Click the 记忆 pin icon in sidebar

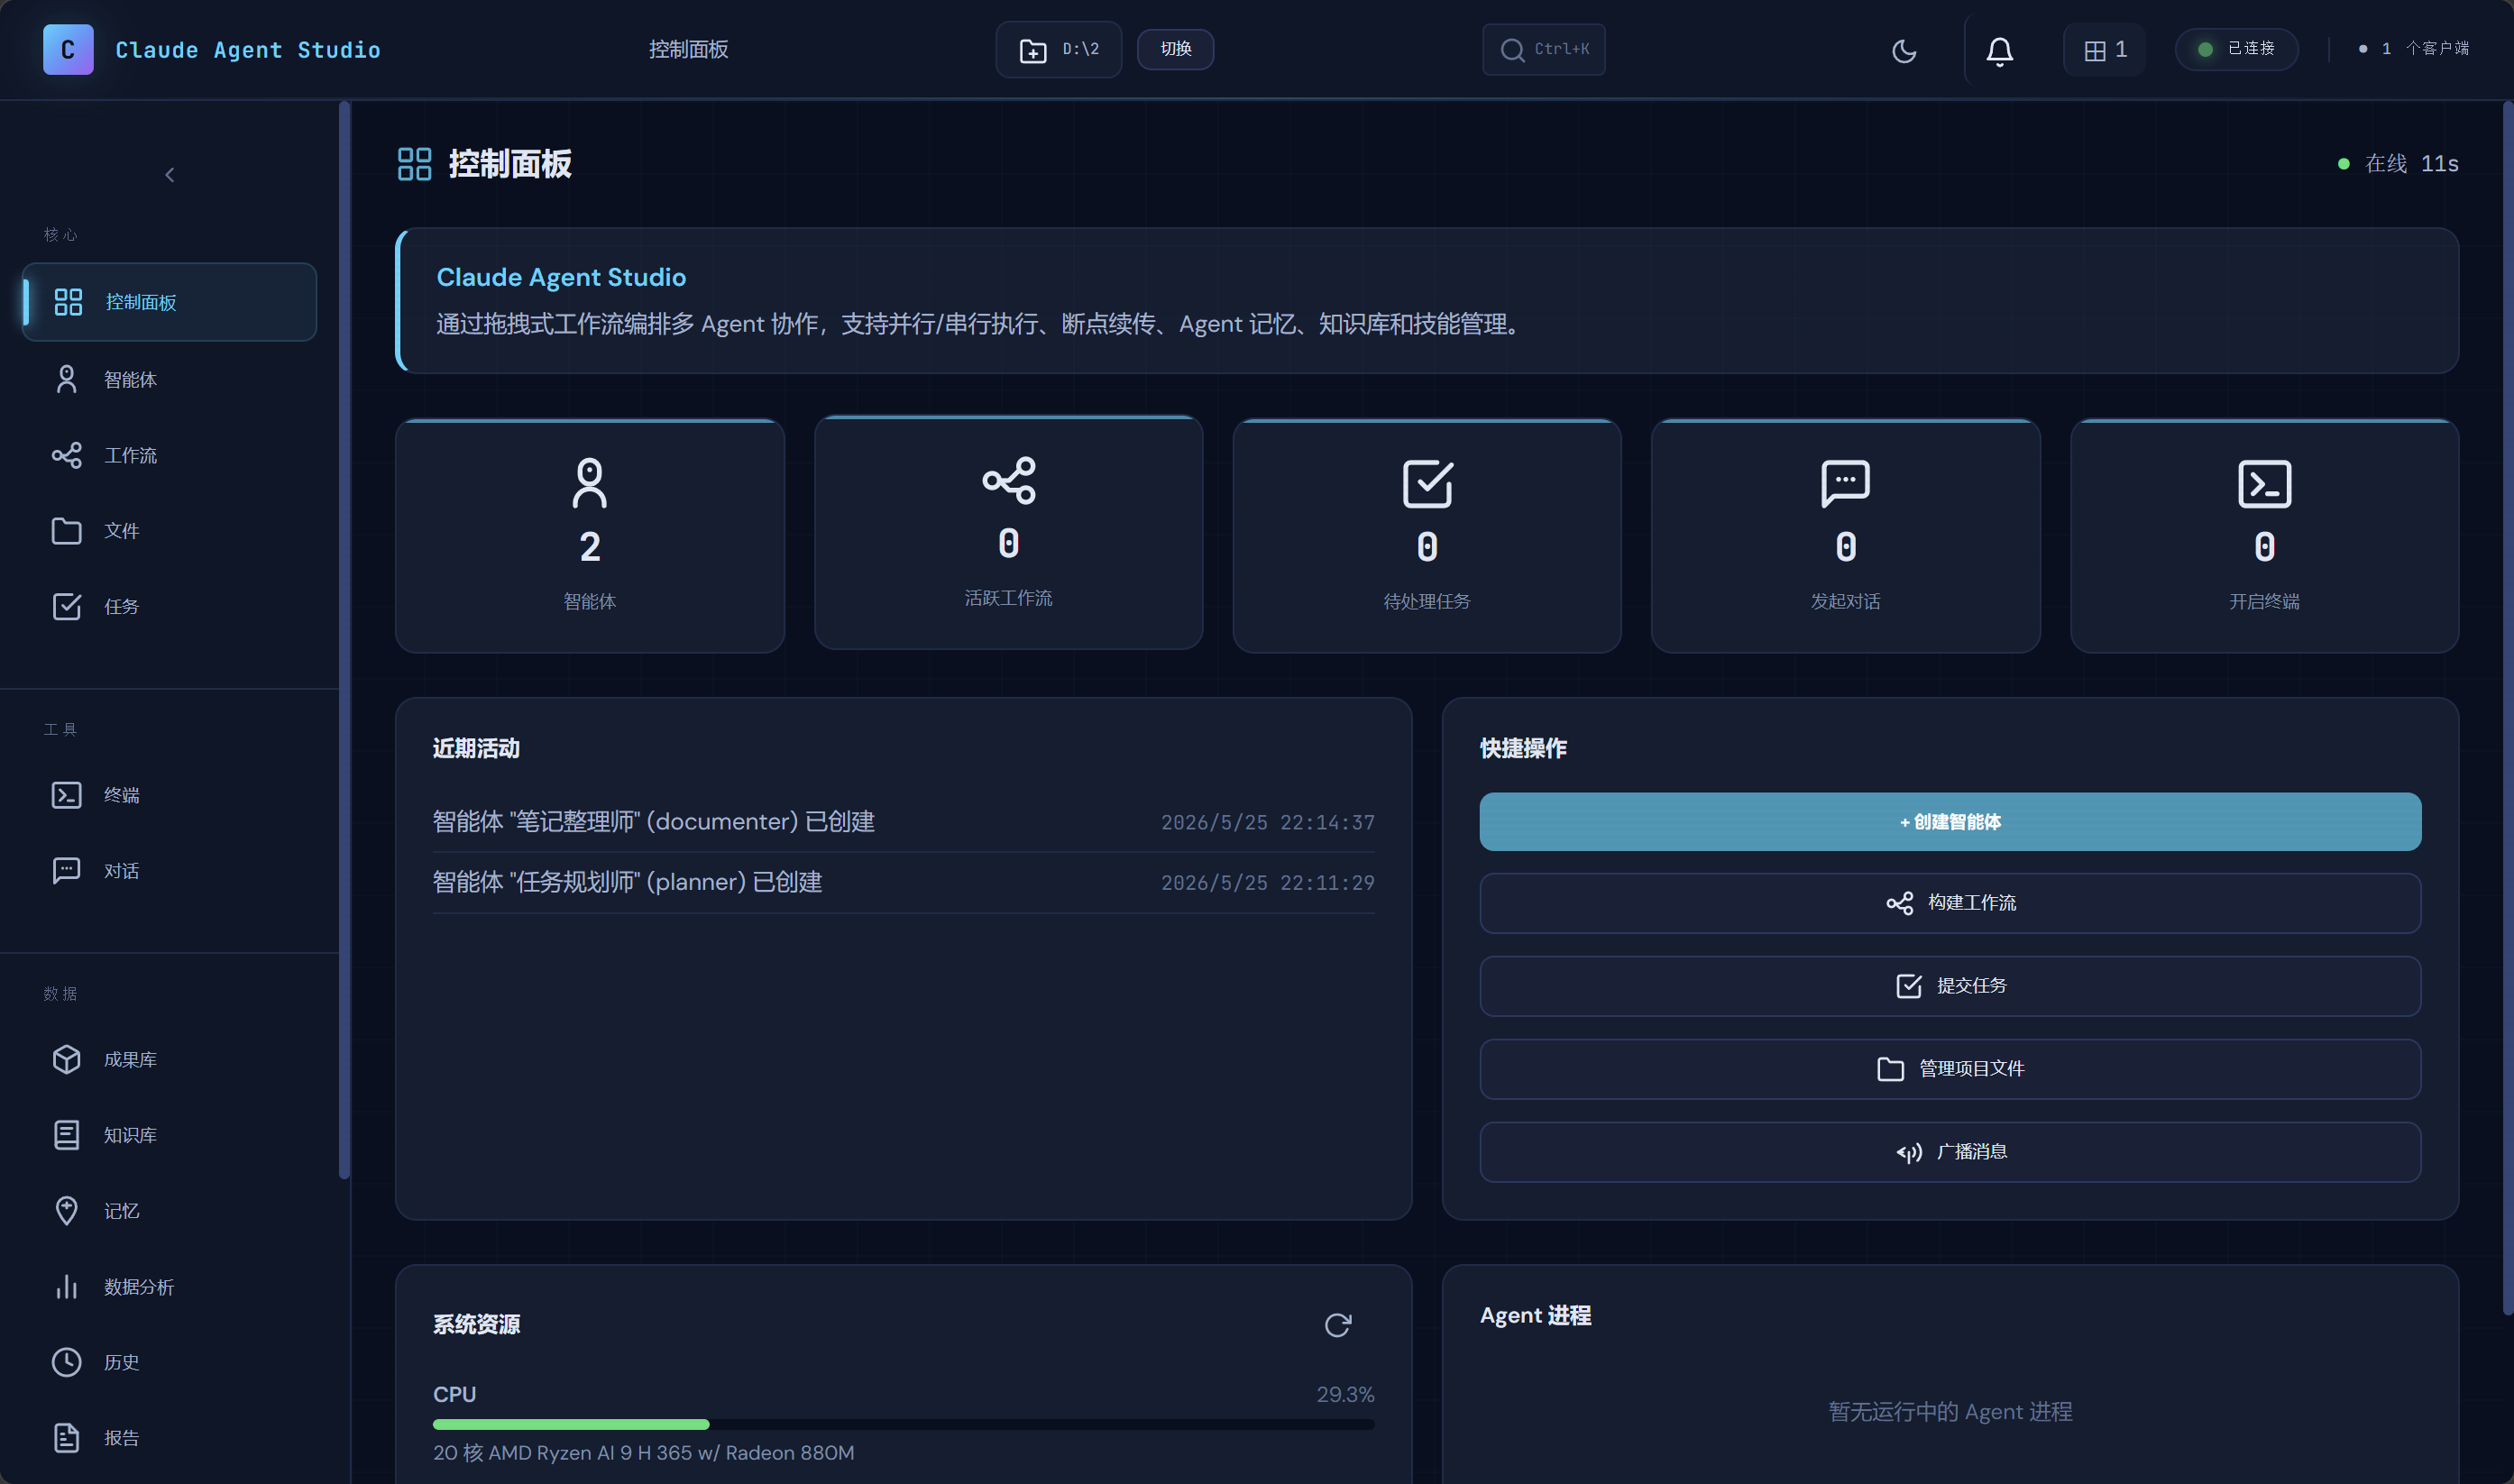point(66,1210)
